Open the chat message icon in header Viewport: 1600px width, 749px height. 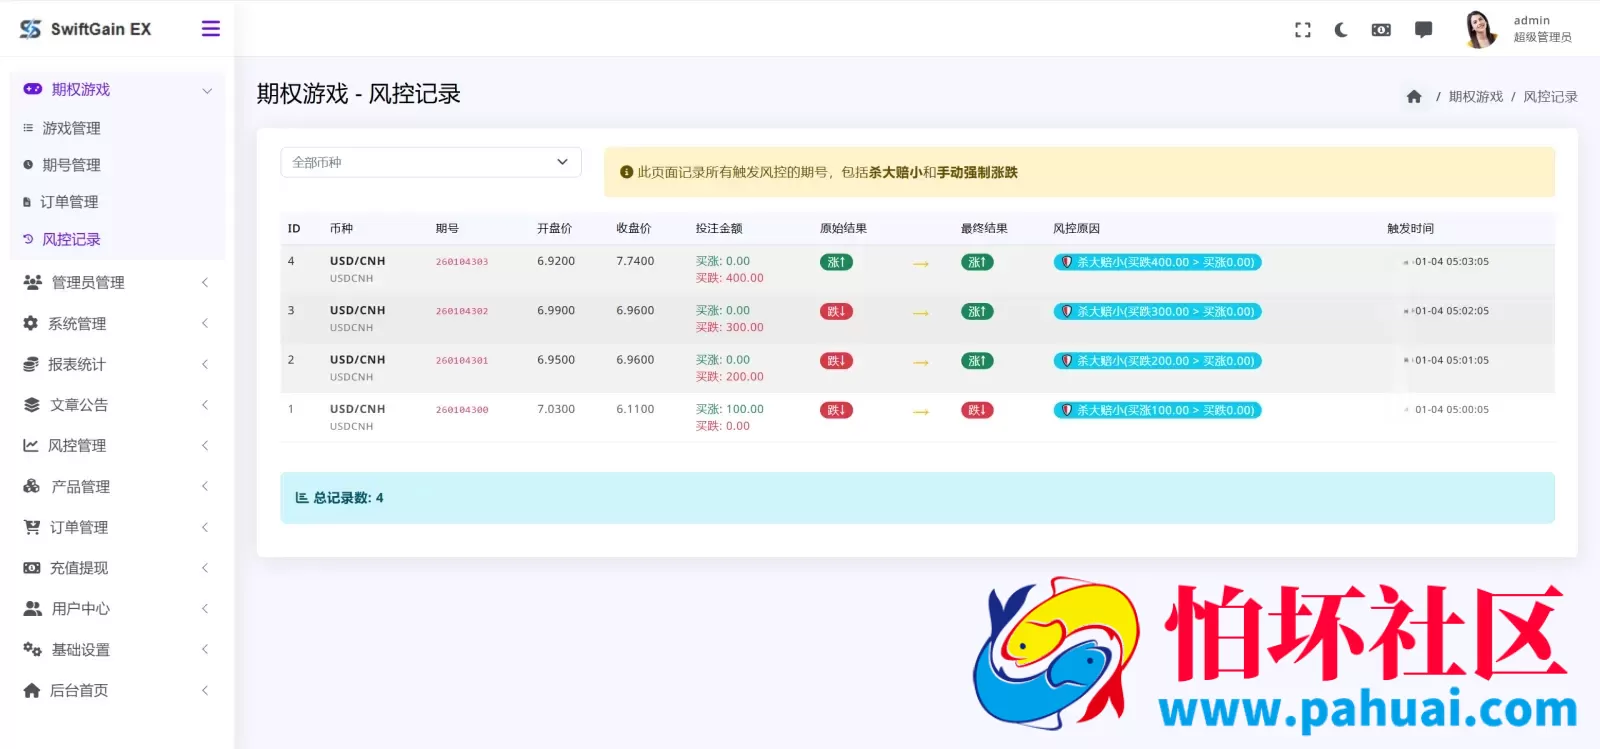pyautogui.click(x=1423, y=30)
